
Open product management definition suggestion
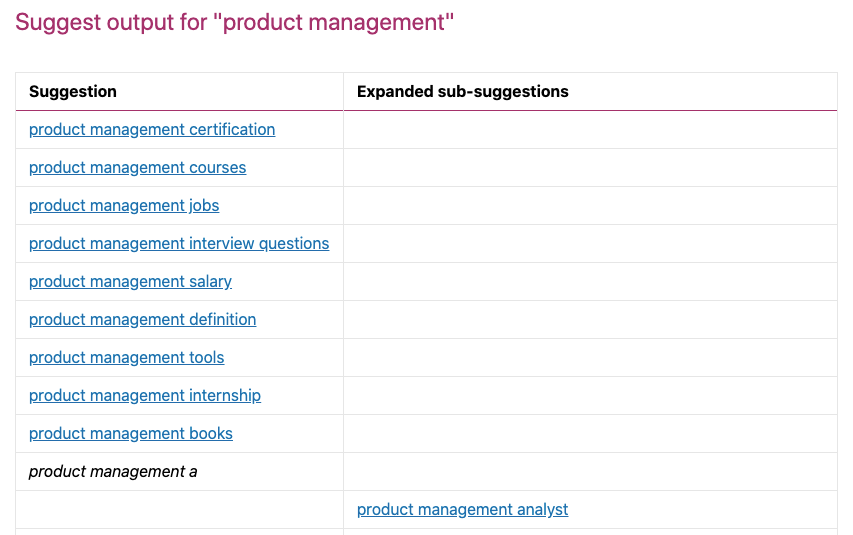(143, 319)
